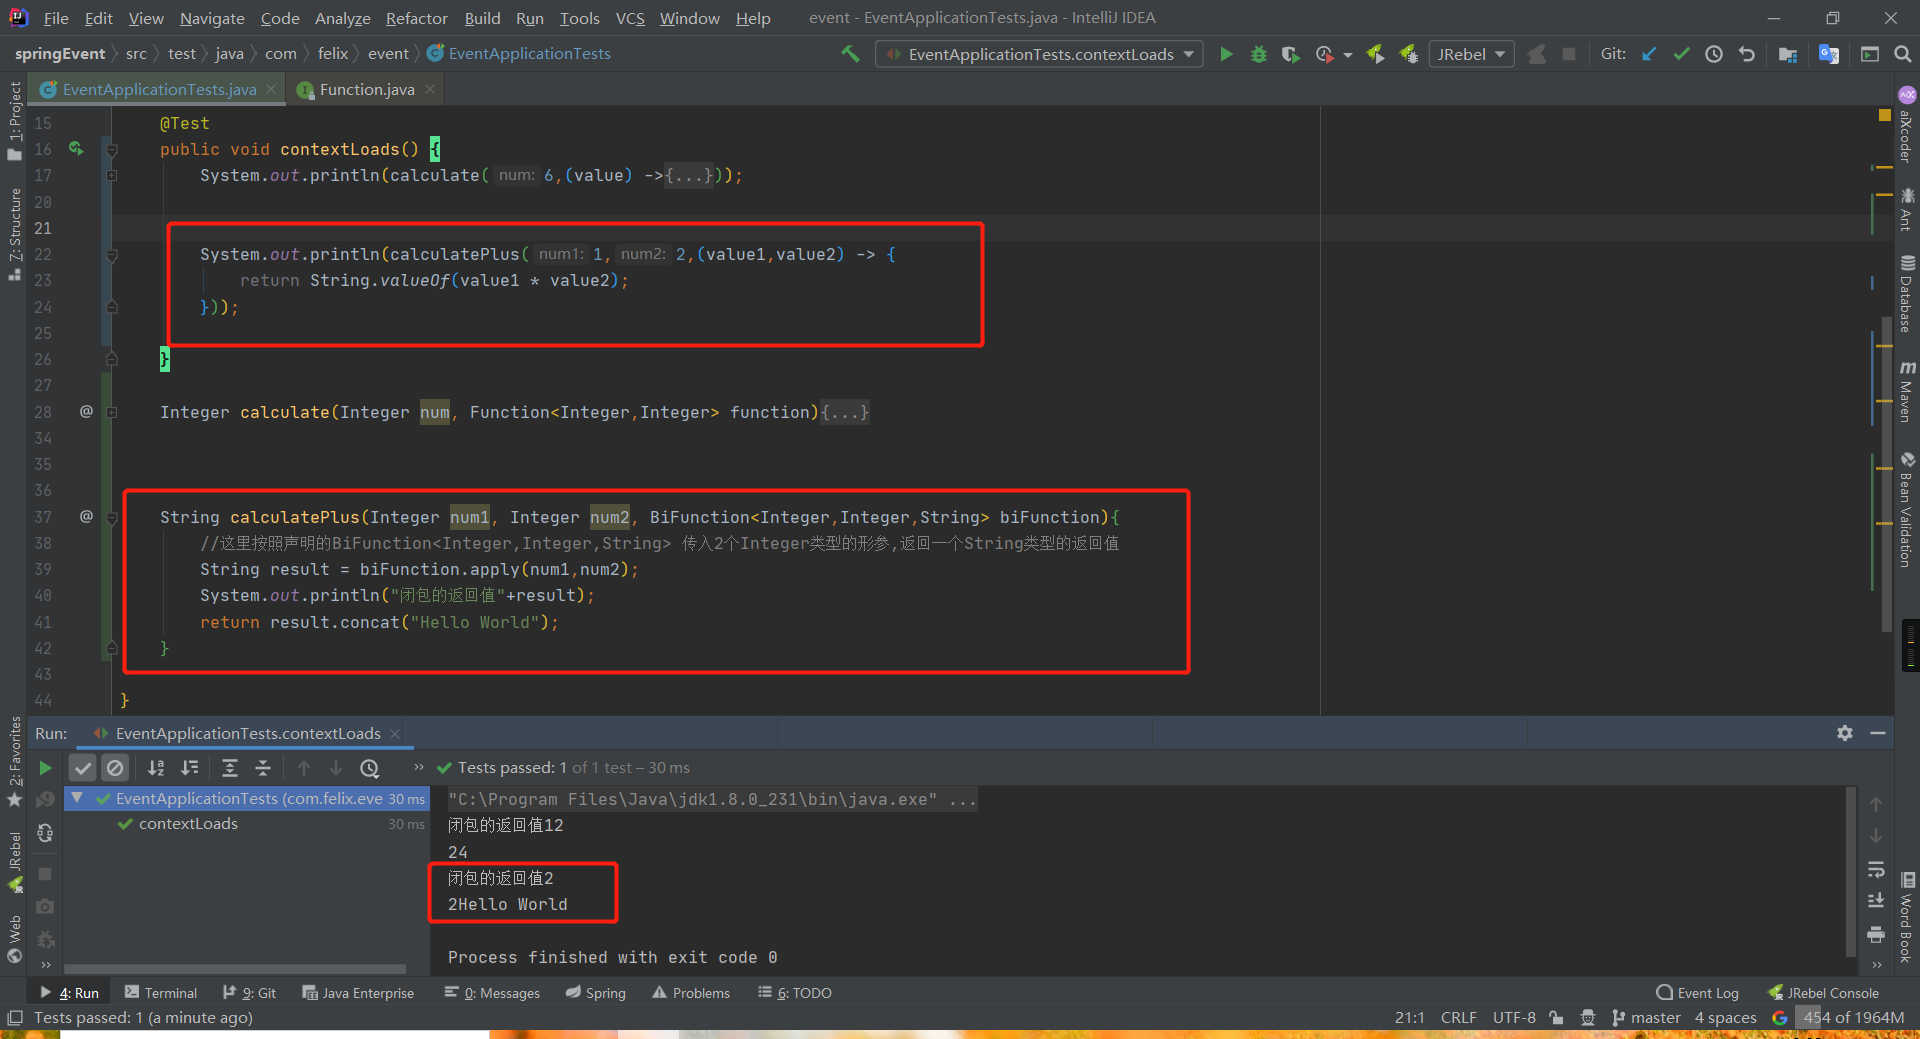Collapse all test nodes icon
The width and height of the screenshot is (1920, 1039).
pos(263,768)
